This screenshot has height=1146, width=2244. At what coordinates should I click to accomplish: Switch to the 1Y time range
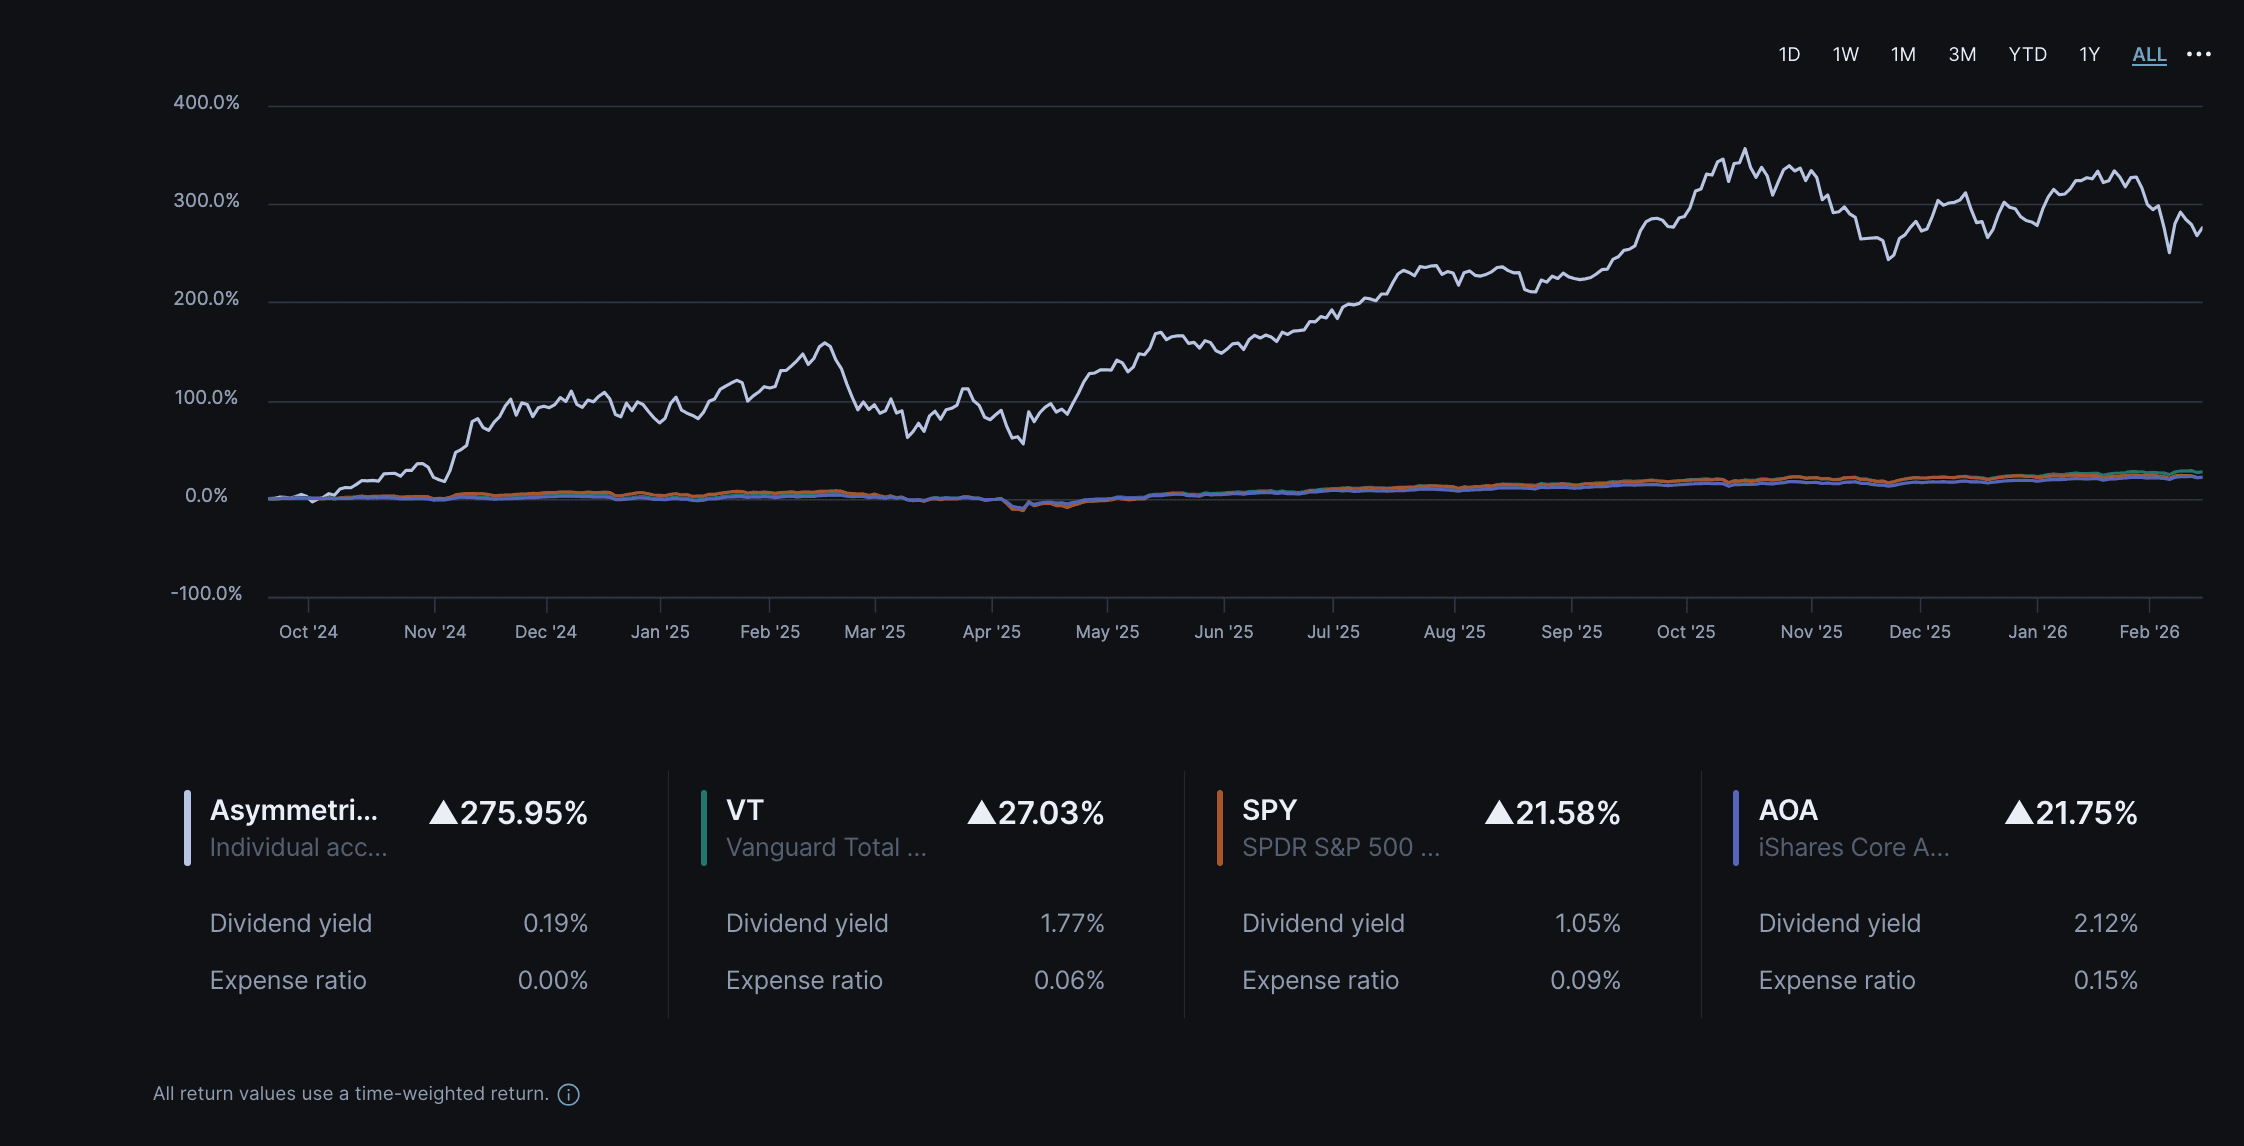pos(2089,54)
